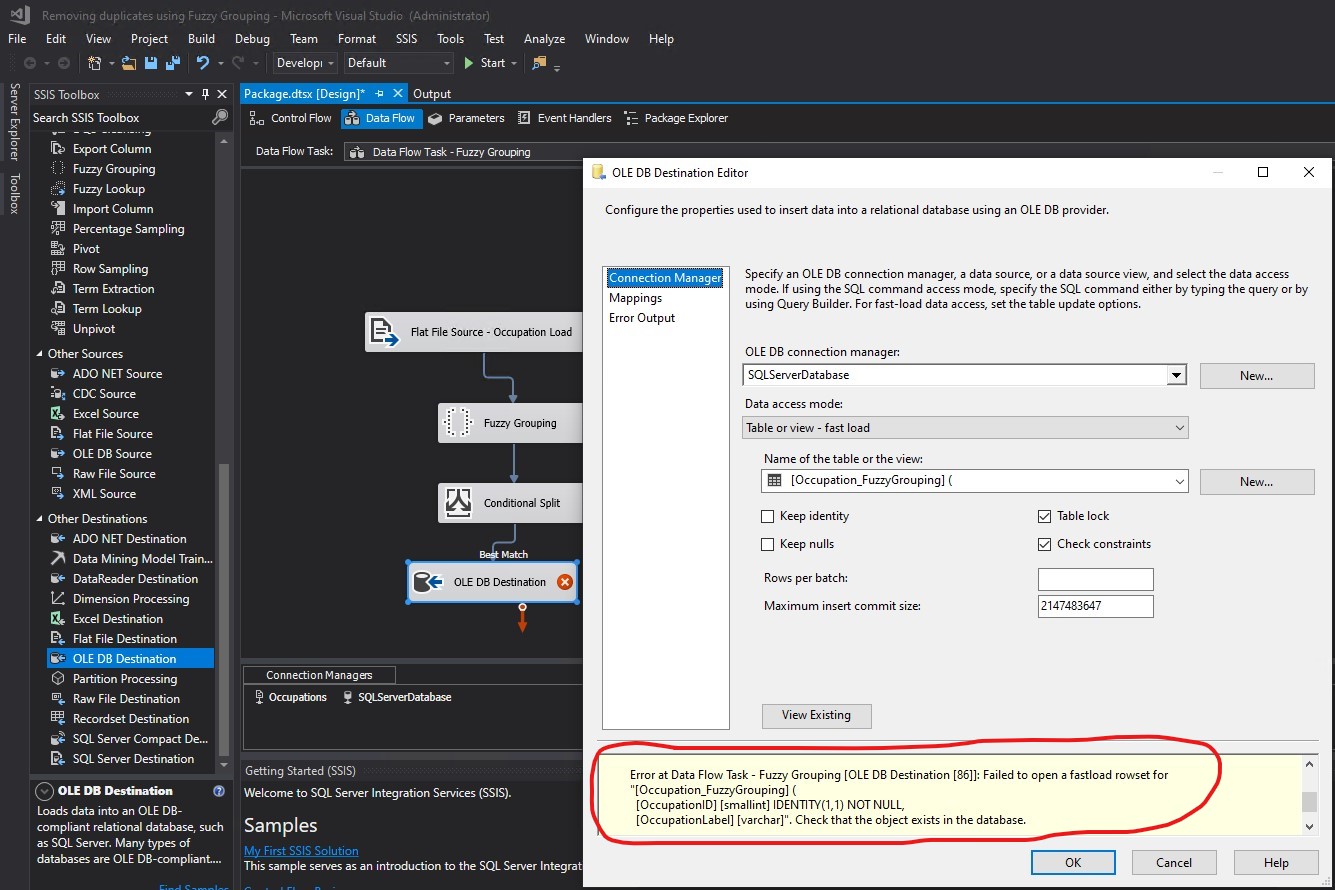Click the XML Source icon in toolbox
1335x890 pixels.
[57, 494]
